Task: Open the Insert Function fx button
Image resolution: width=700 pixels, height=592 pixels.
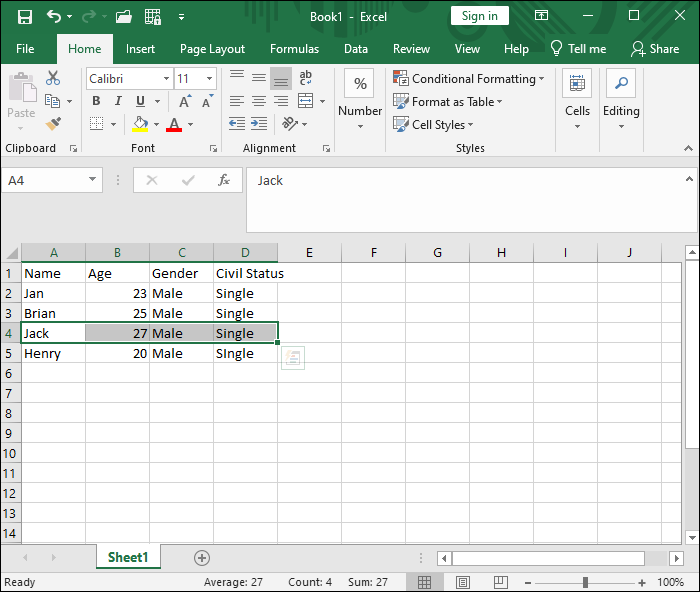Action: point(224,180)
